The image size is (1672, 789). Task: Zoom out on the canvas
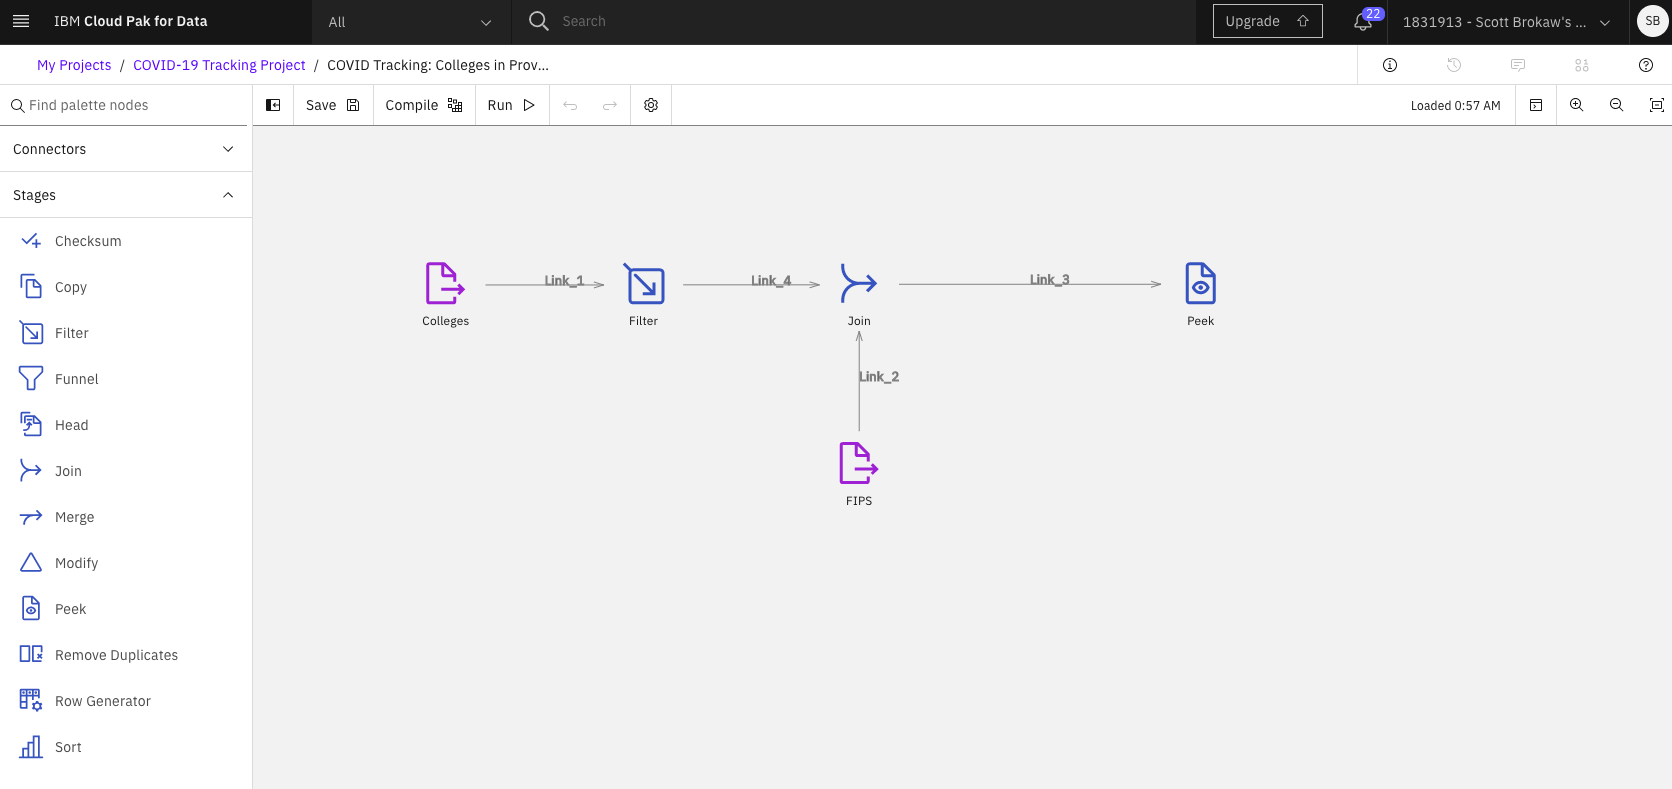[1616, 105]
